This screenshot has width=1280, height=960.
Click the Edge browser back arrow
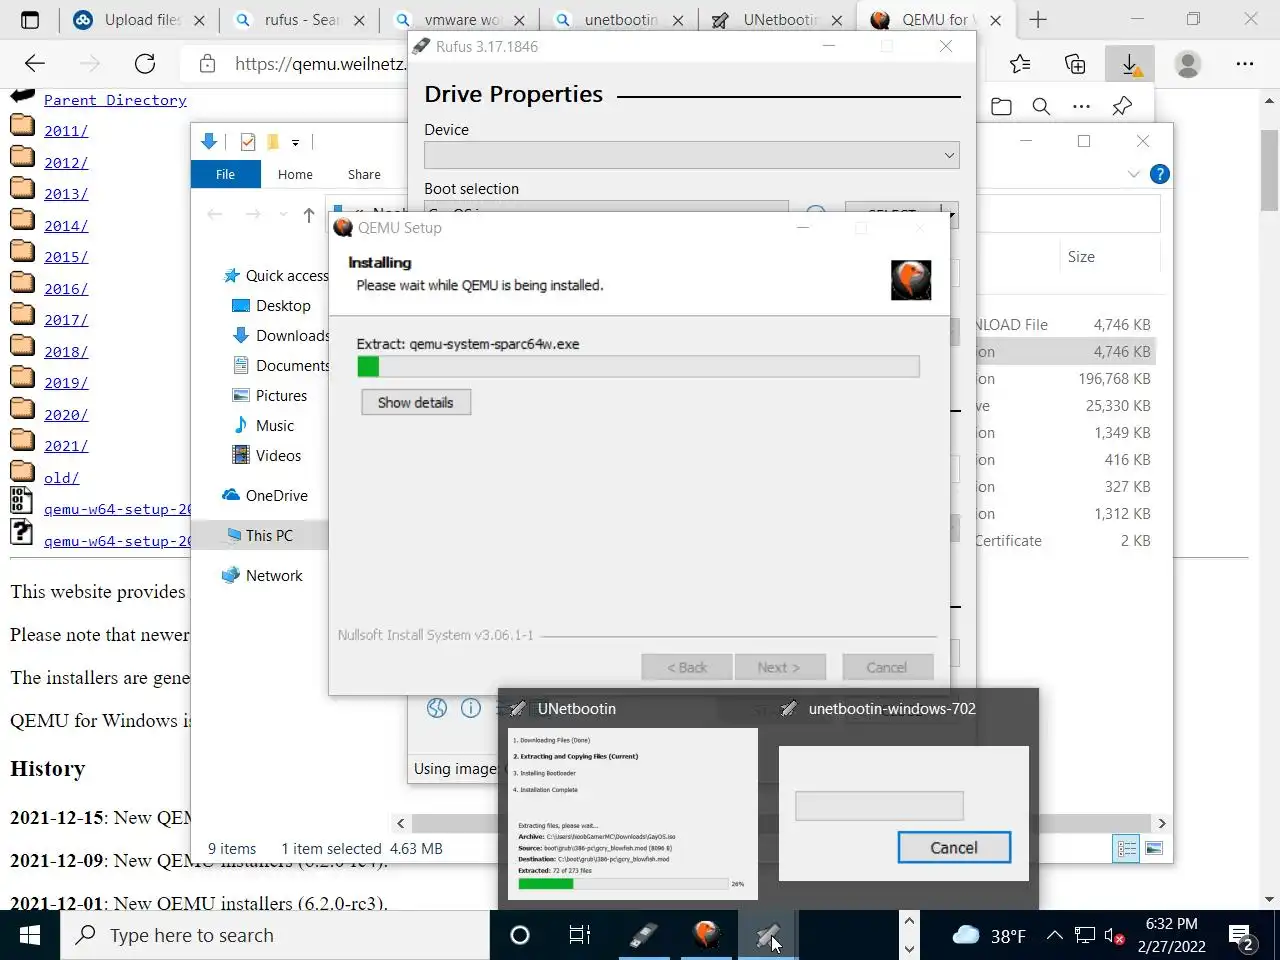pos(35,64)
